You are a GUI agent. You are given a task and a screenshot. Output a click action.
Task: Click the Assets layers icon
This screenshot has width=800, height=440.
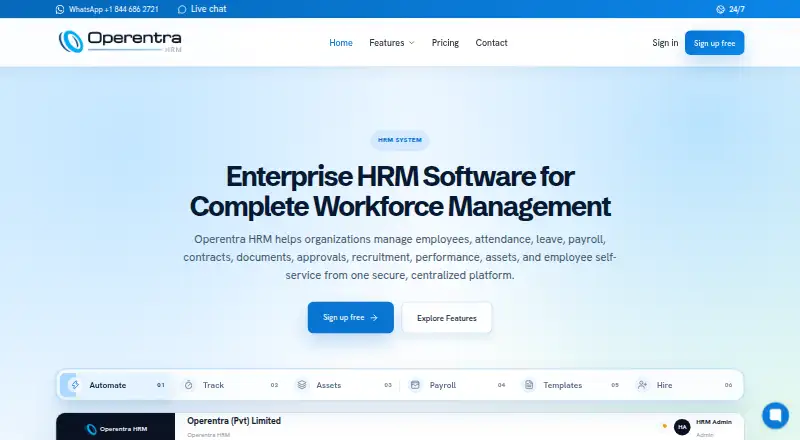(x=302, y=385)
